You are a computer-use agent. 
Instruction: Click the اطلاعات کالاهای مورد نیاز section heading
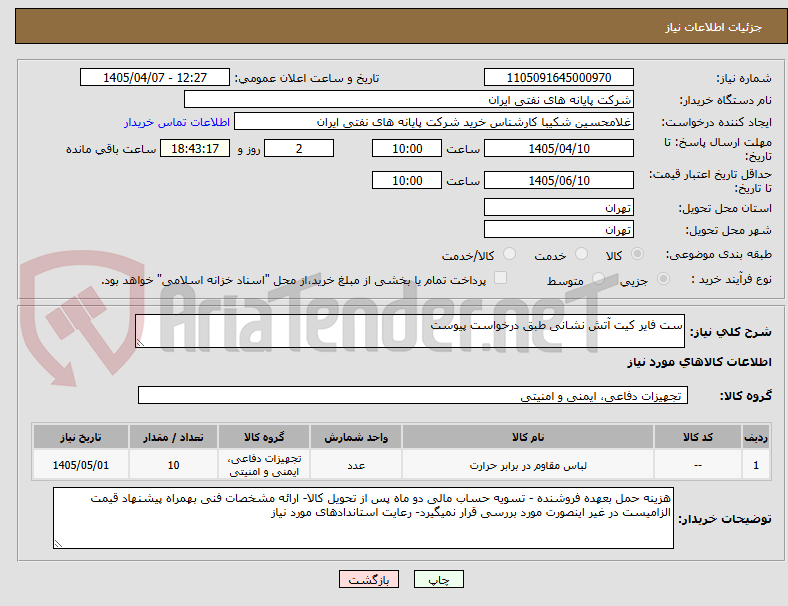699,362
